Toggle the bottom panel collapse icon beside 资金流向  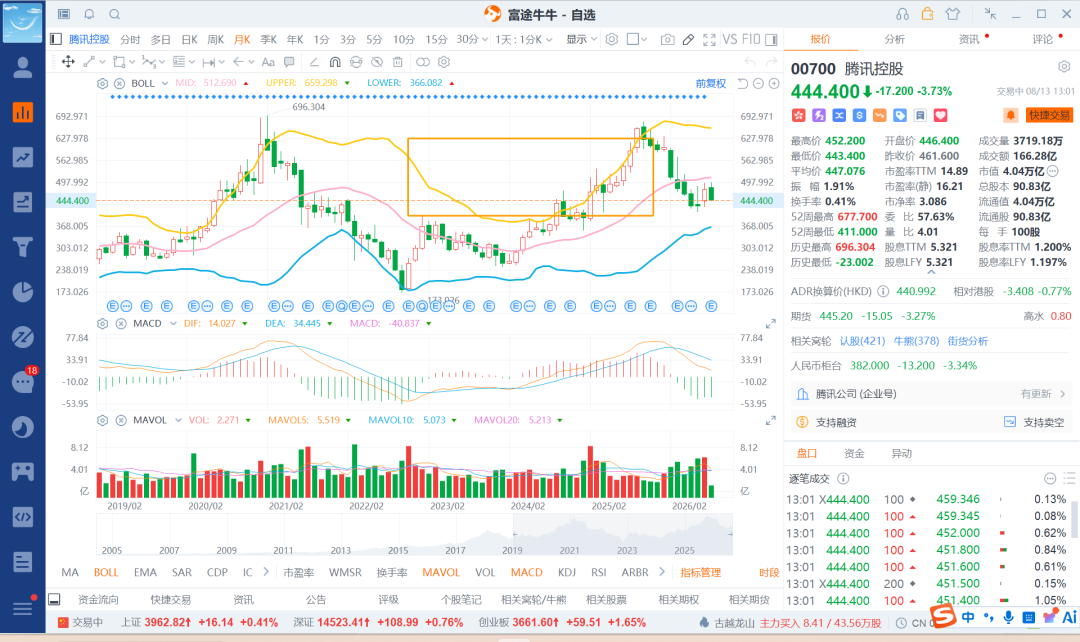54,599
